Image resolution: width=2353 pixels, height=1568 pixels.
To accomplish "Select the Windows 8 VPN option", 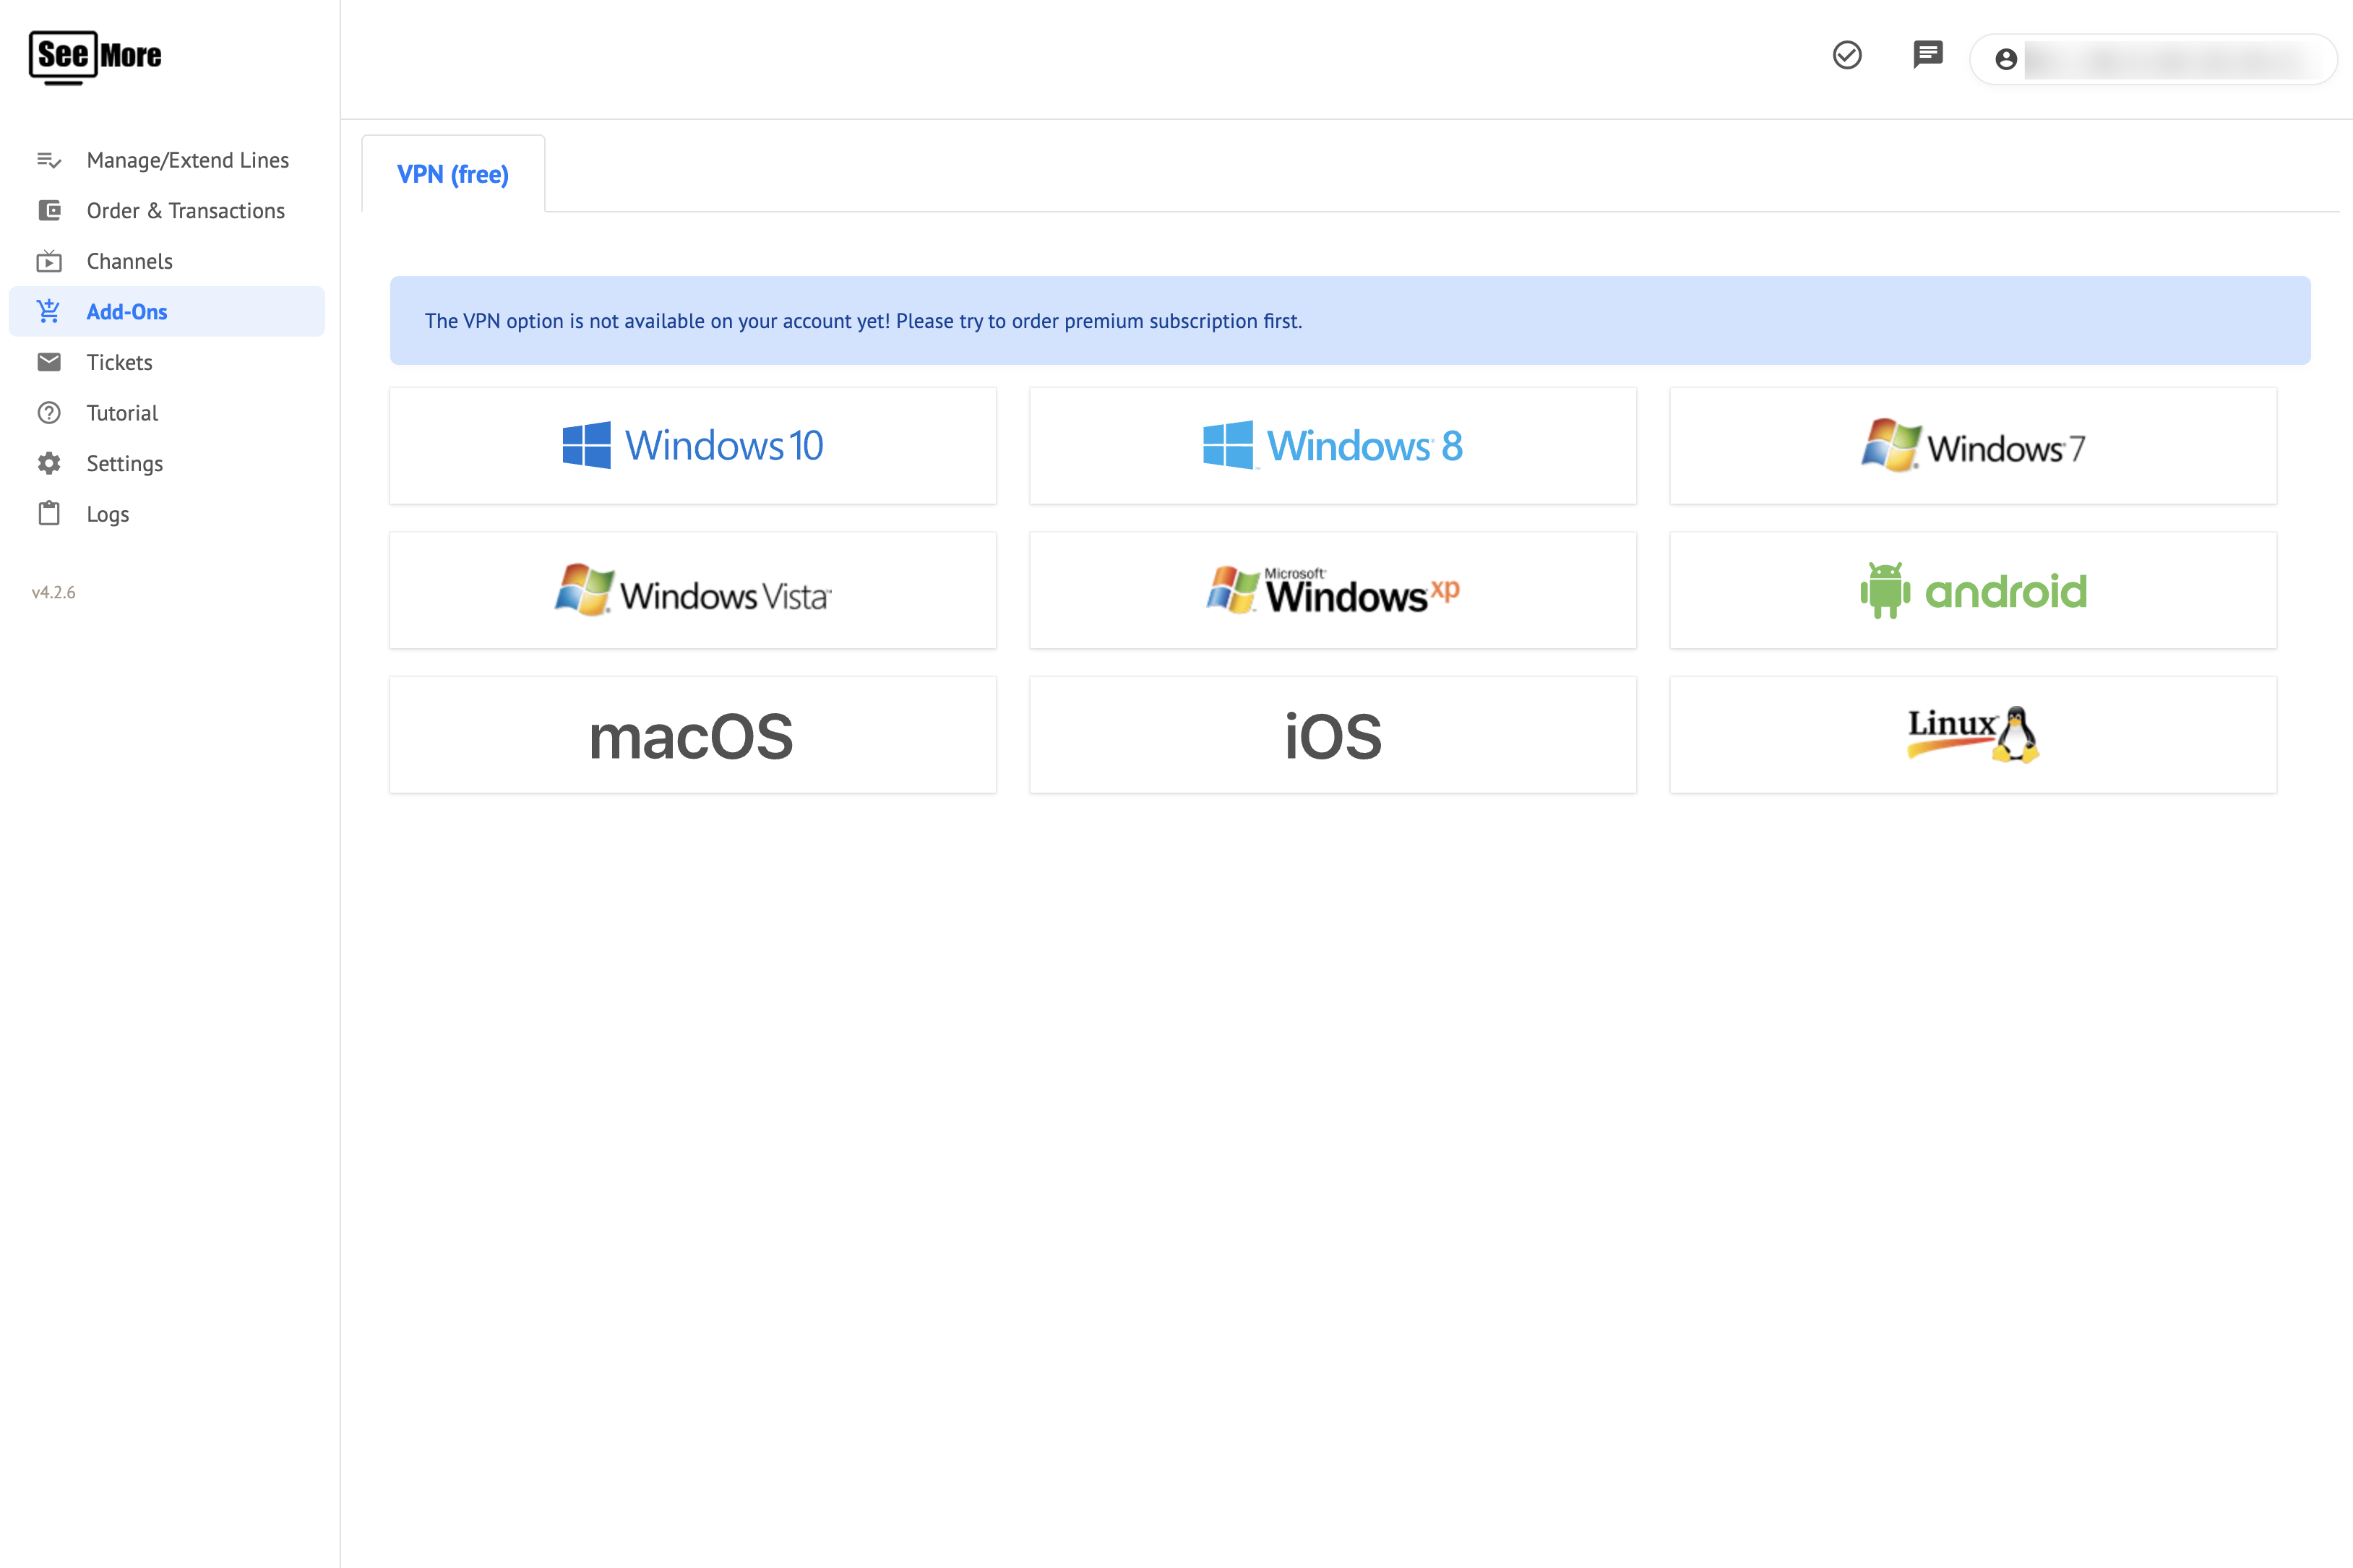I will click(1332, 446).
